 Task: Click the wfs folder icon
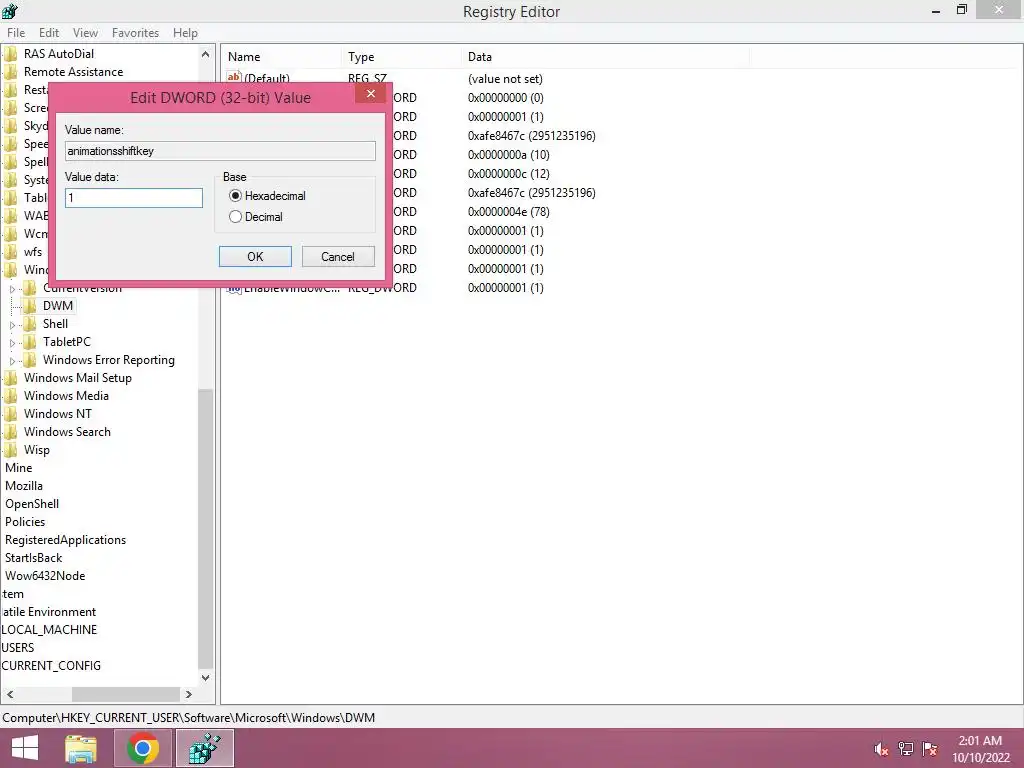click(10, 251)
